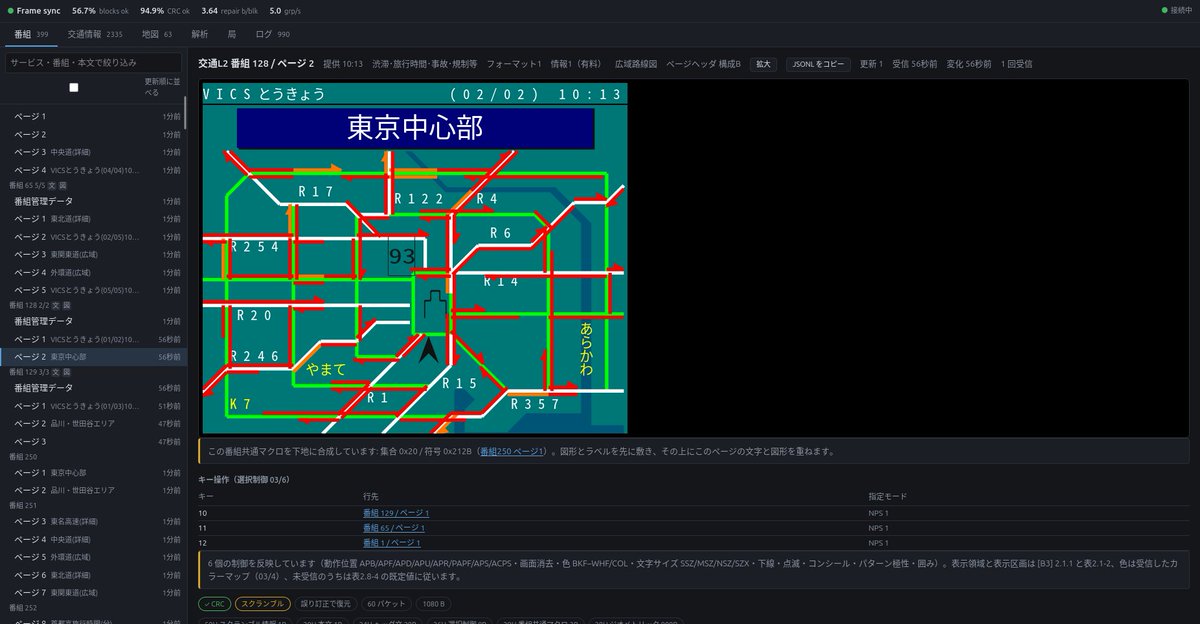Click the 93 marker on the VICS map
This screenshot has height=624, width=1200.
pos(402,257)
